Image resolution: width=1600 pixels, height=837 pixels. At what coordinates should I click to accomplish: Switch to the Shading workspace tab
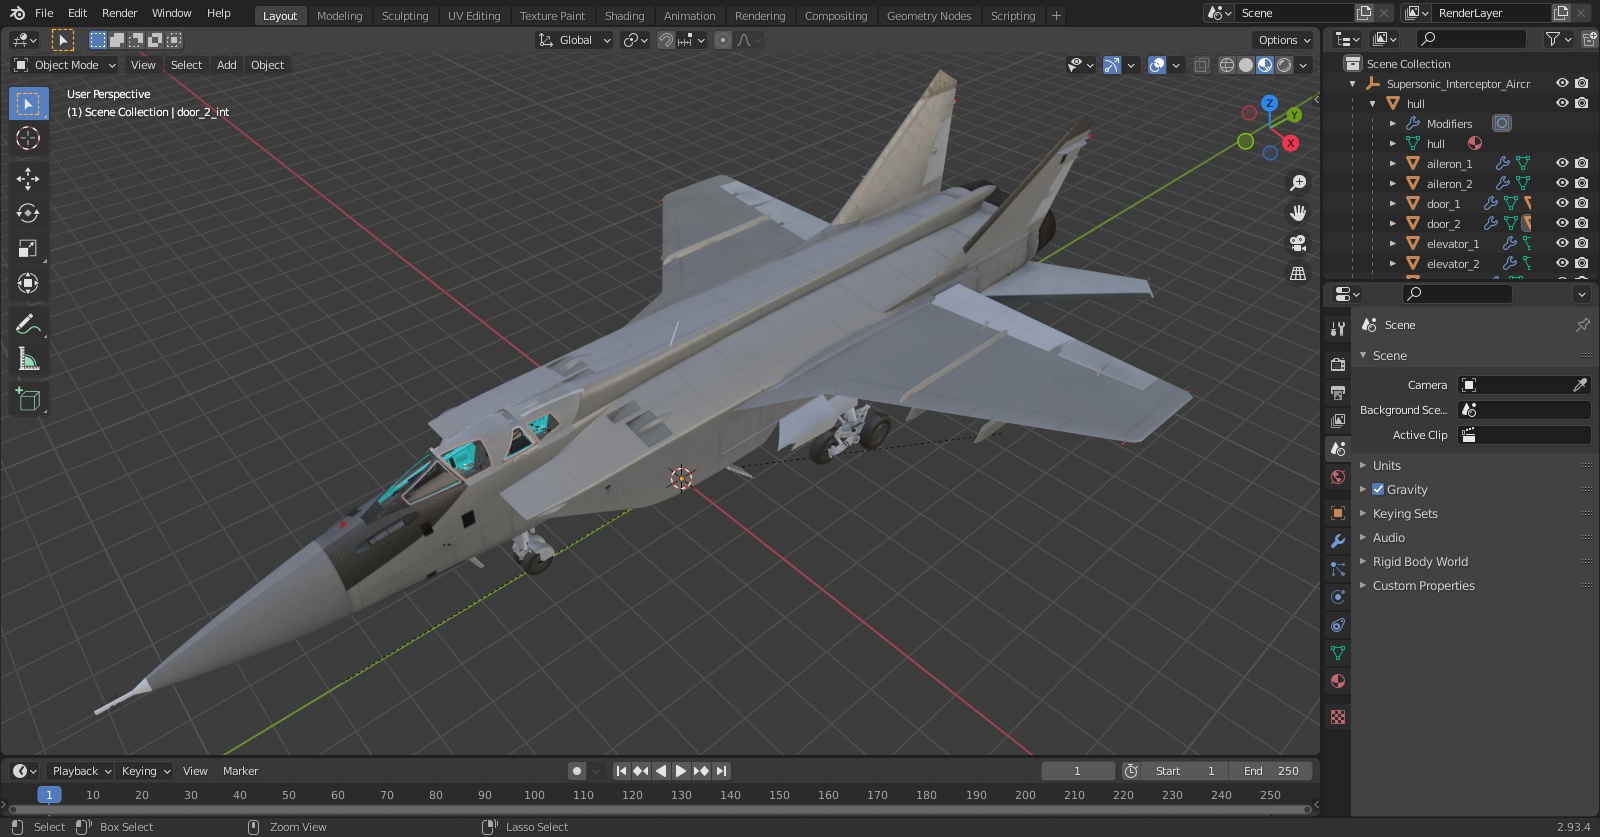coord(624,16)
